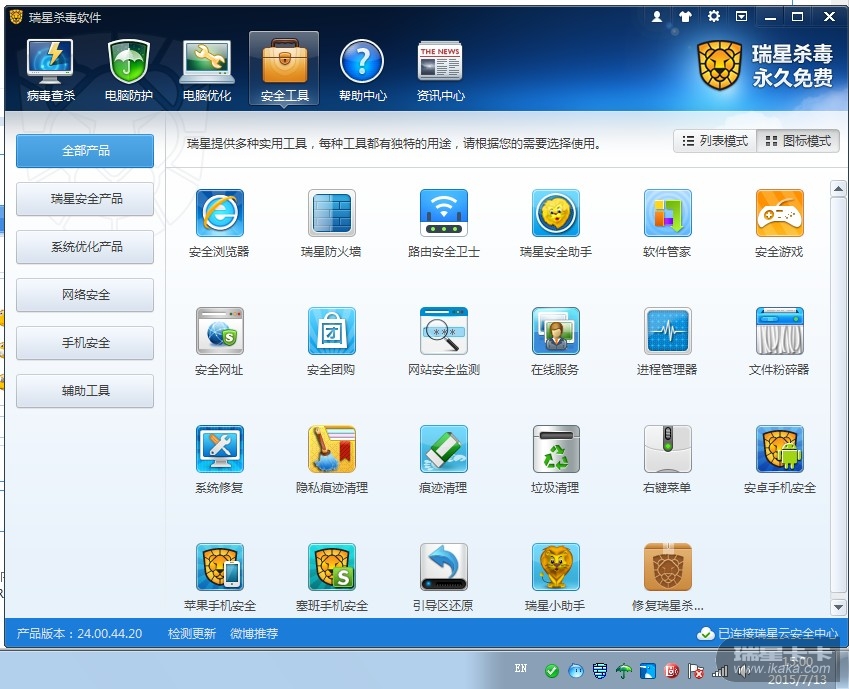Open 安卓手机安全 tool
Screen dimensions: 849x689
[779, 450]
